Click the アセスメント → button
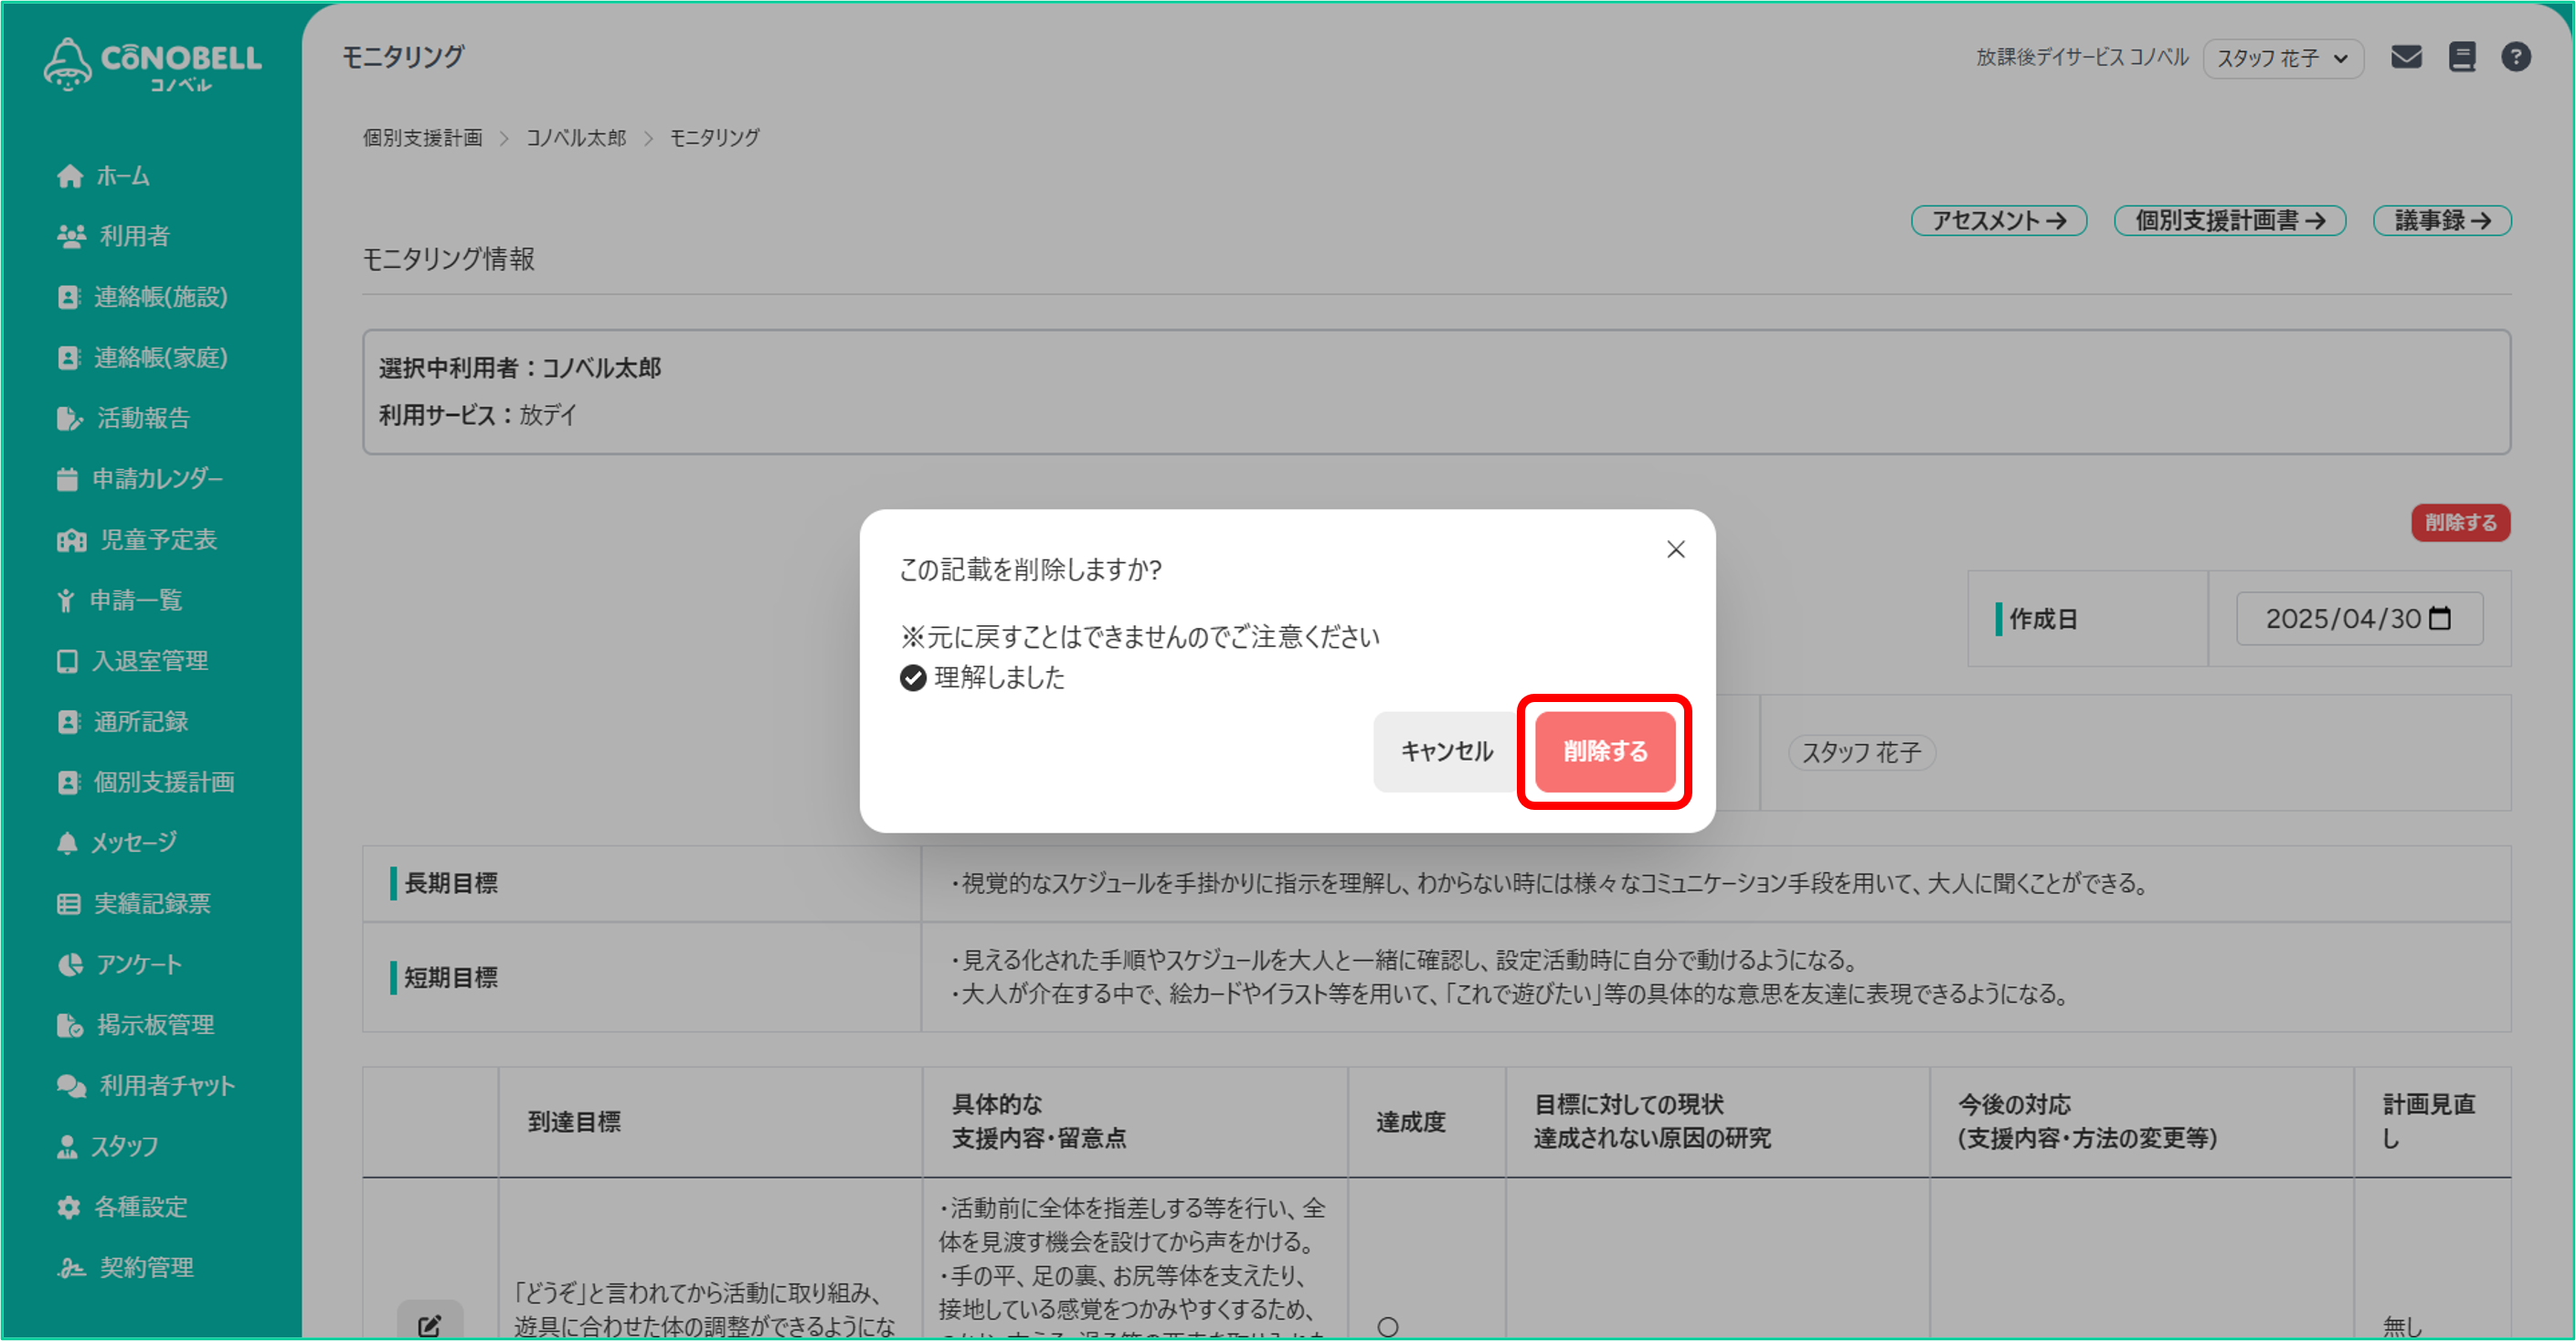Image resolution: width=2576 pixels, height=1341 pixels. pyautogui.click(x=1998, y=221)
